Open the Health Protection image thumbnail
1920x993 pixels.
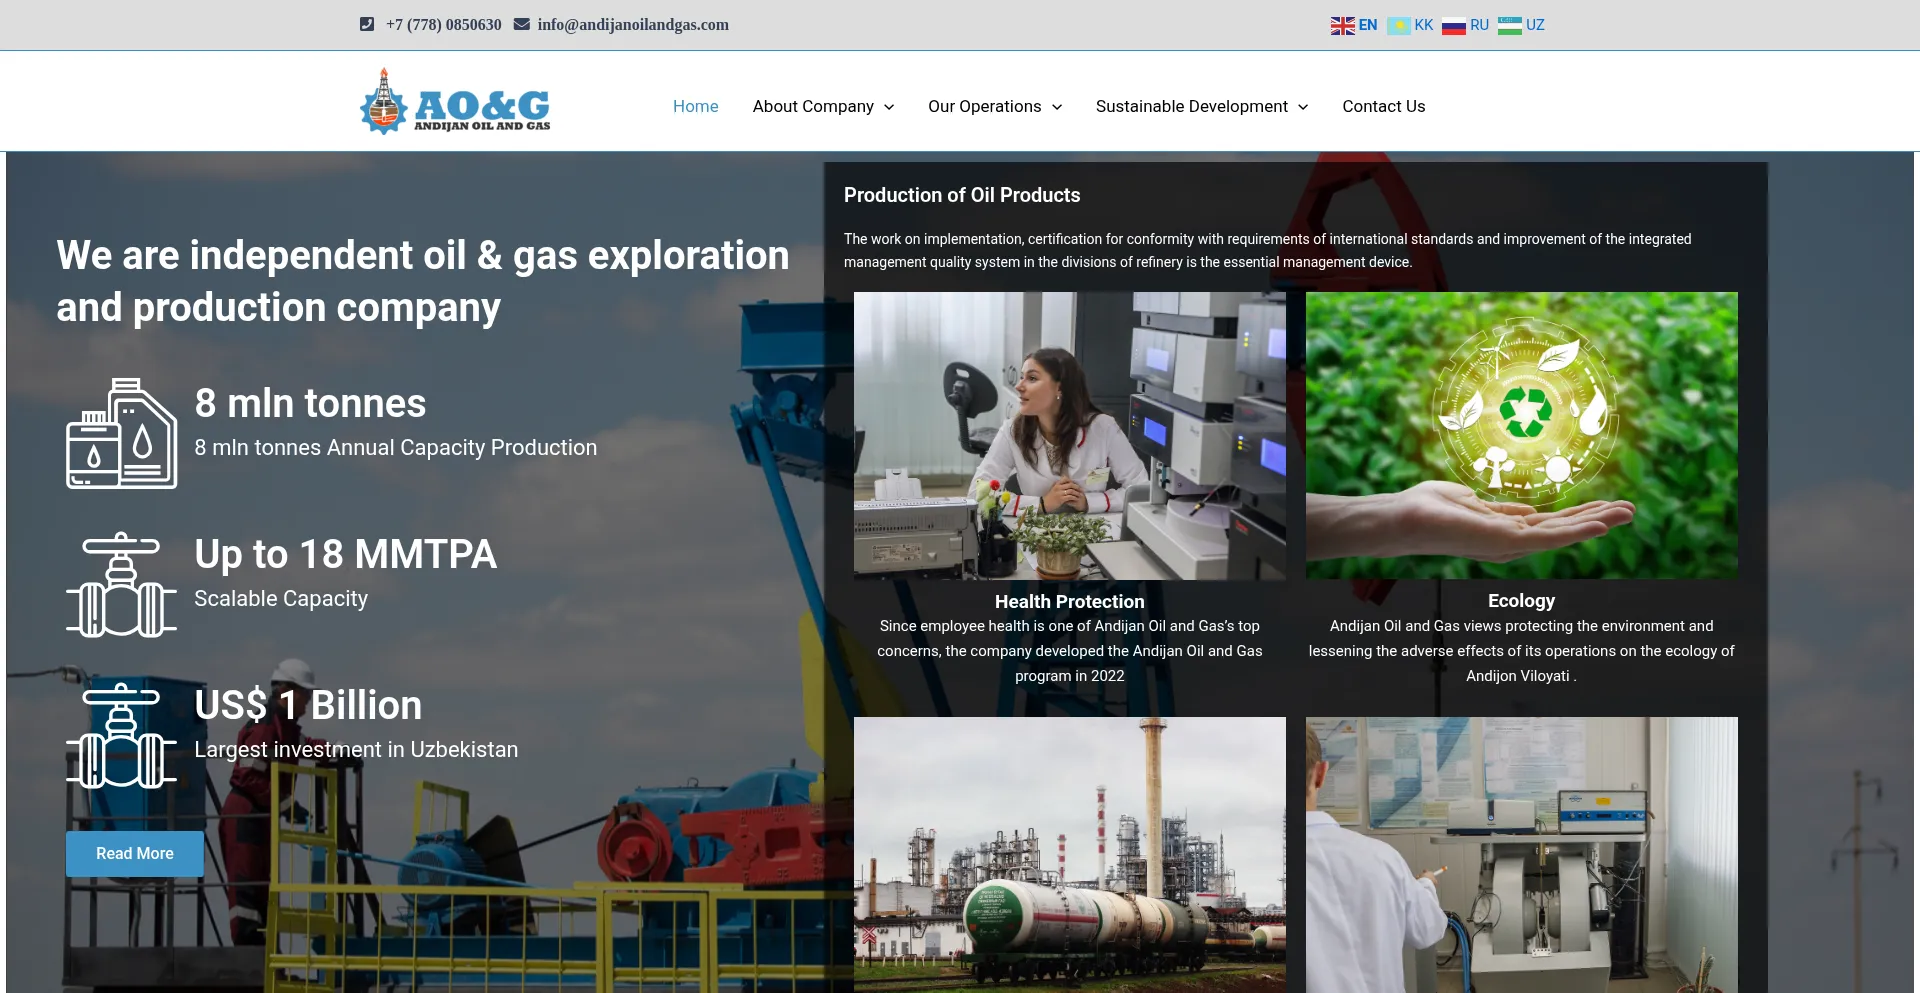pyautogui.click(x=1069, y=435)
